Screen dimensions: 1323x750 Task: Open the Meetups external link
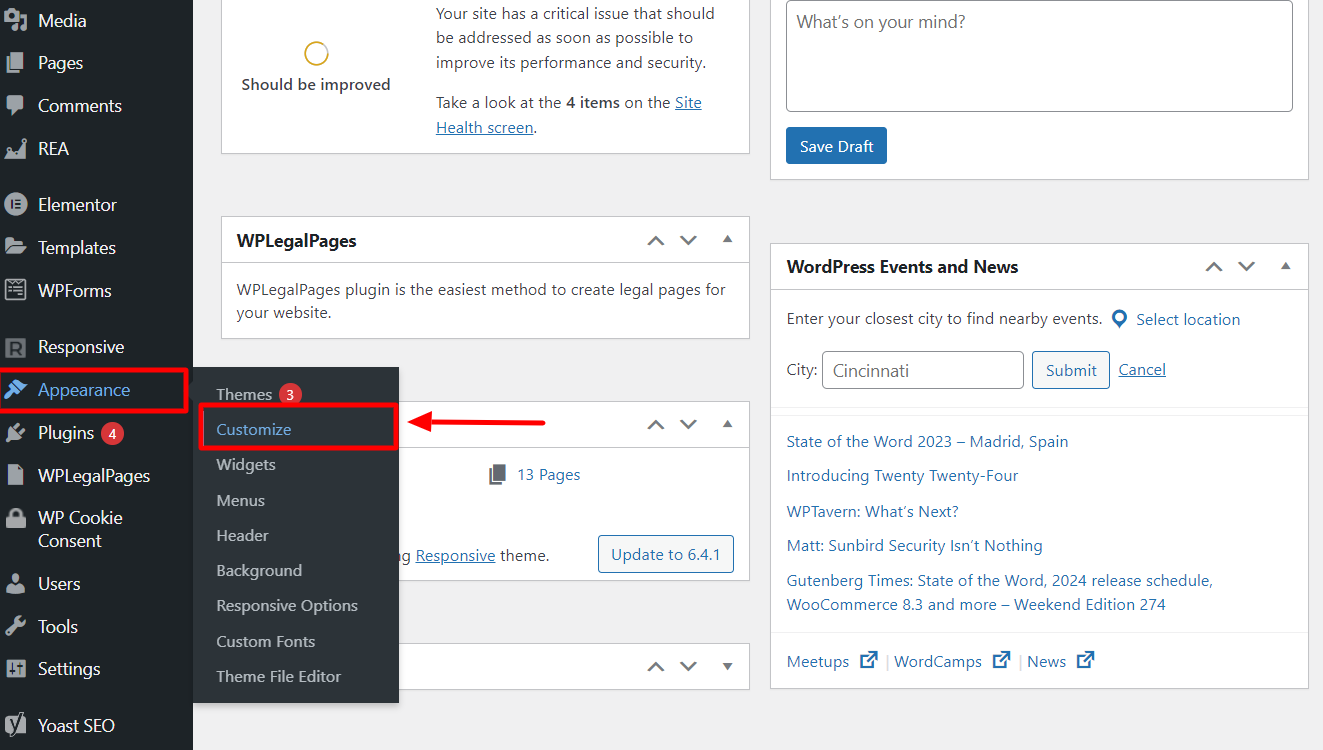(x=832, y=661)
